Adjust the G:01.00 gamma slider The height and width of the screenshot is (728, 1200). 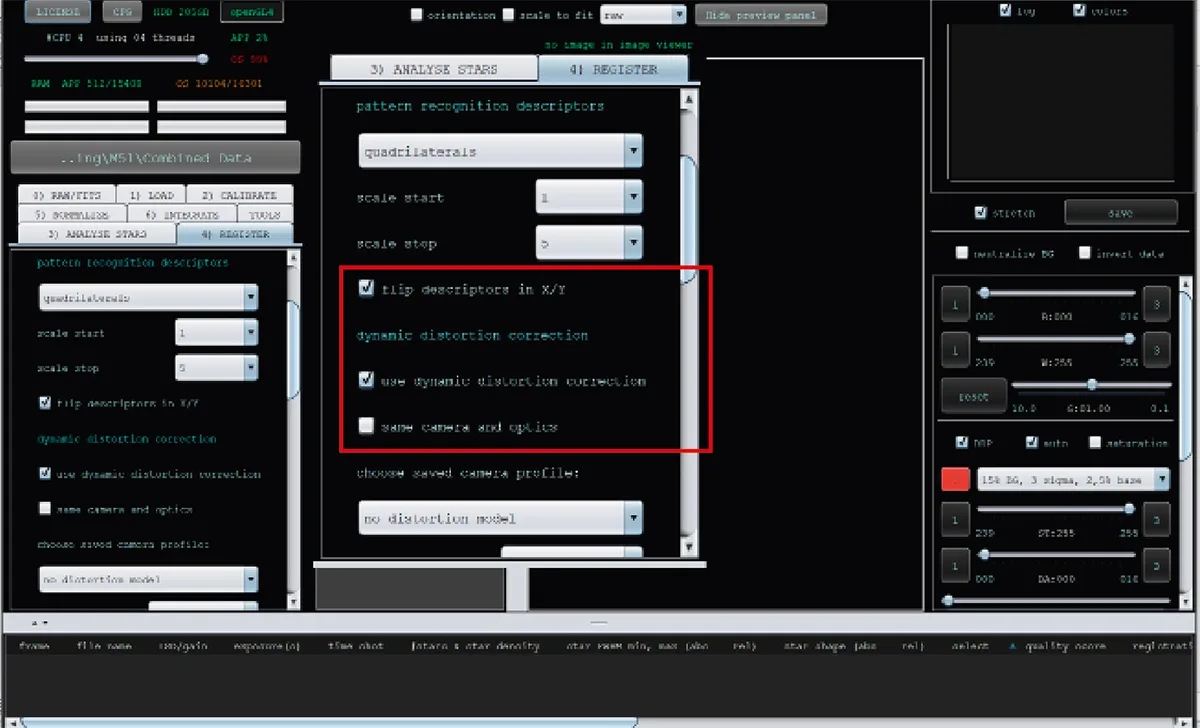[1091, 384]
